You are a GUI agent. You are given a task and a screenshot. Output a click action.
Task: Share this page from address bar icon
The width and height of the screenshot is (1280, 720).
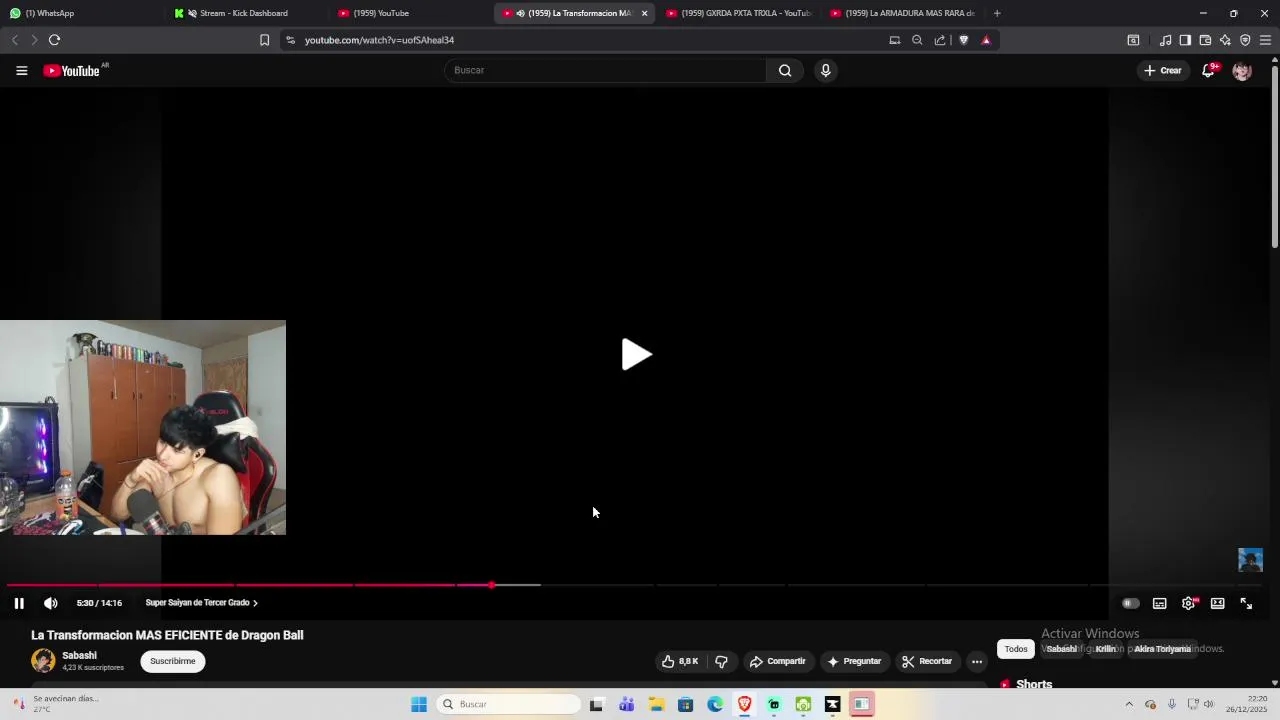tap(940, 40)
